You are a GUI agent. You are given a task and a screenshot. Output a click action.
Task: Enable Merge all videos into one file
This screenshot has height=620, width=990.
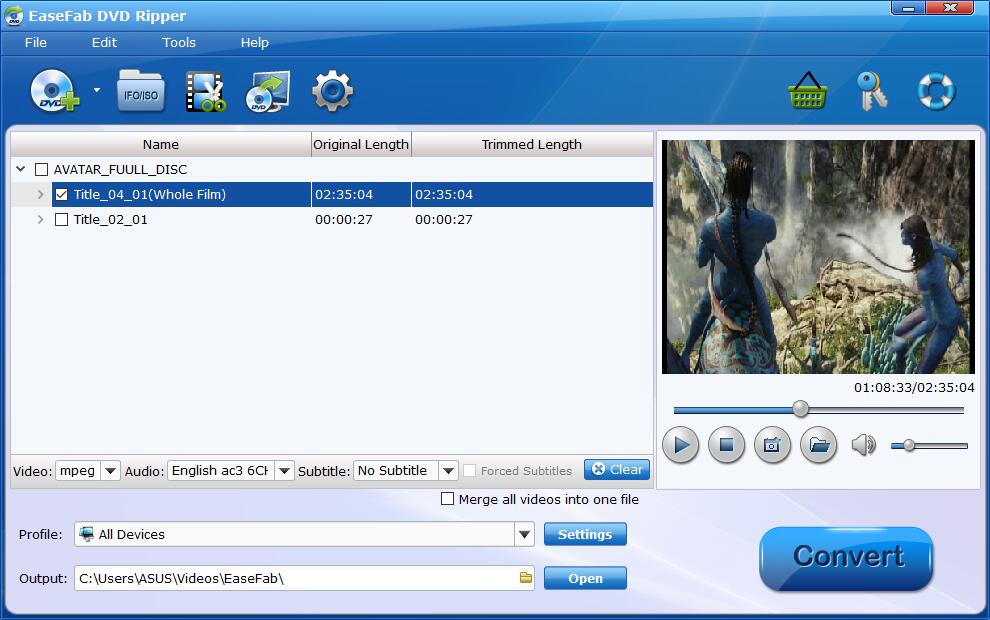click(448, 499)
